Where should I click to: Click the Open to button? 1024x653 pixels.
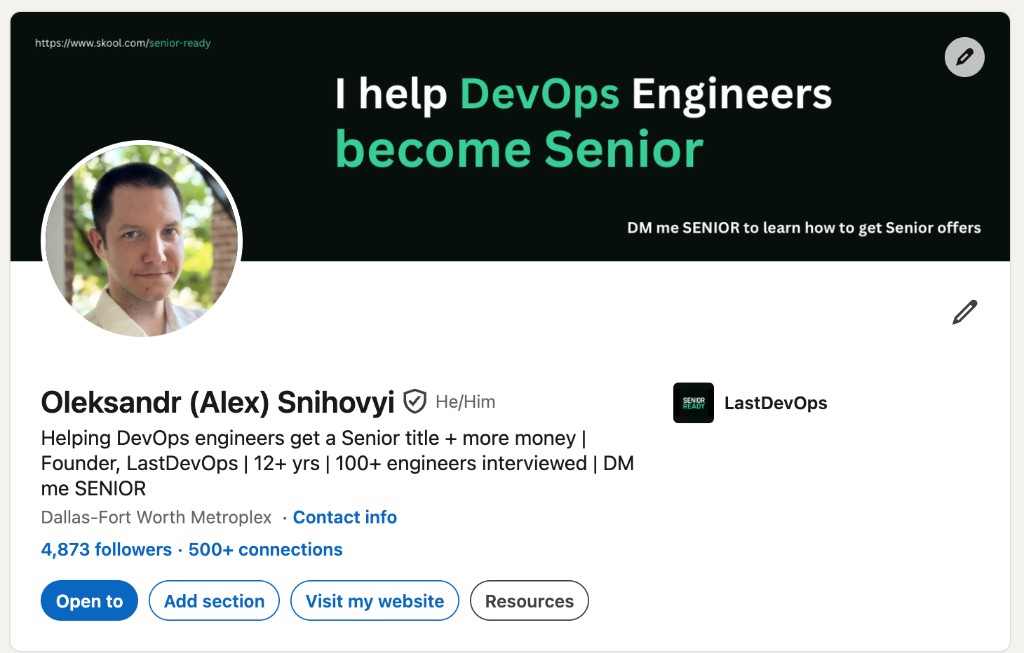tap(89, 601)
